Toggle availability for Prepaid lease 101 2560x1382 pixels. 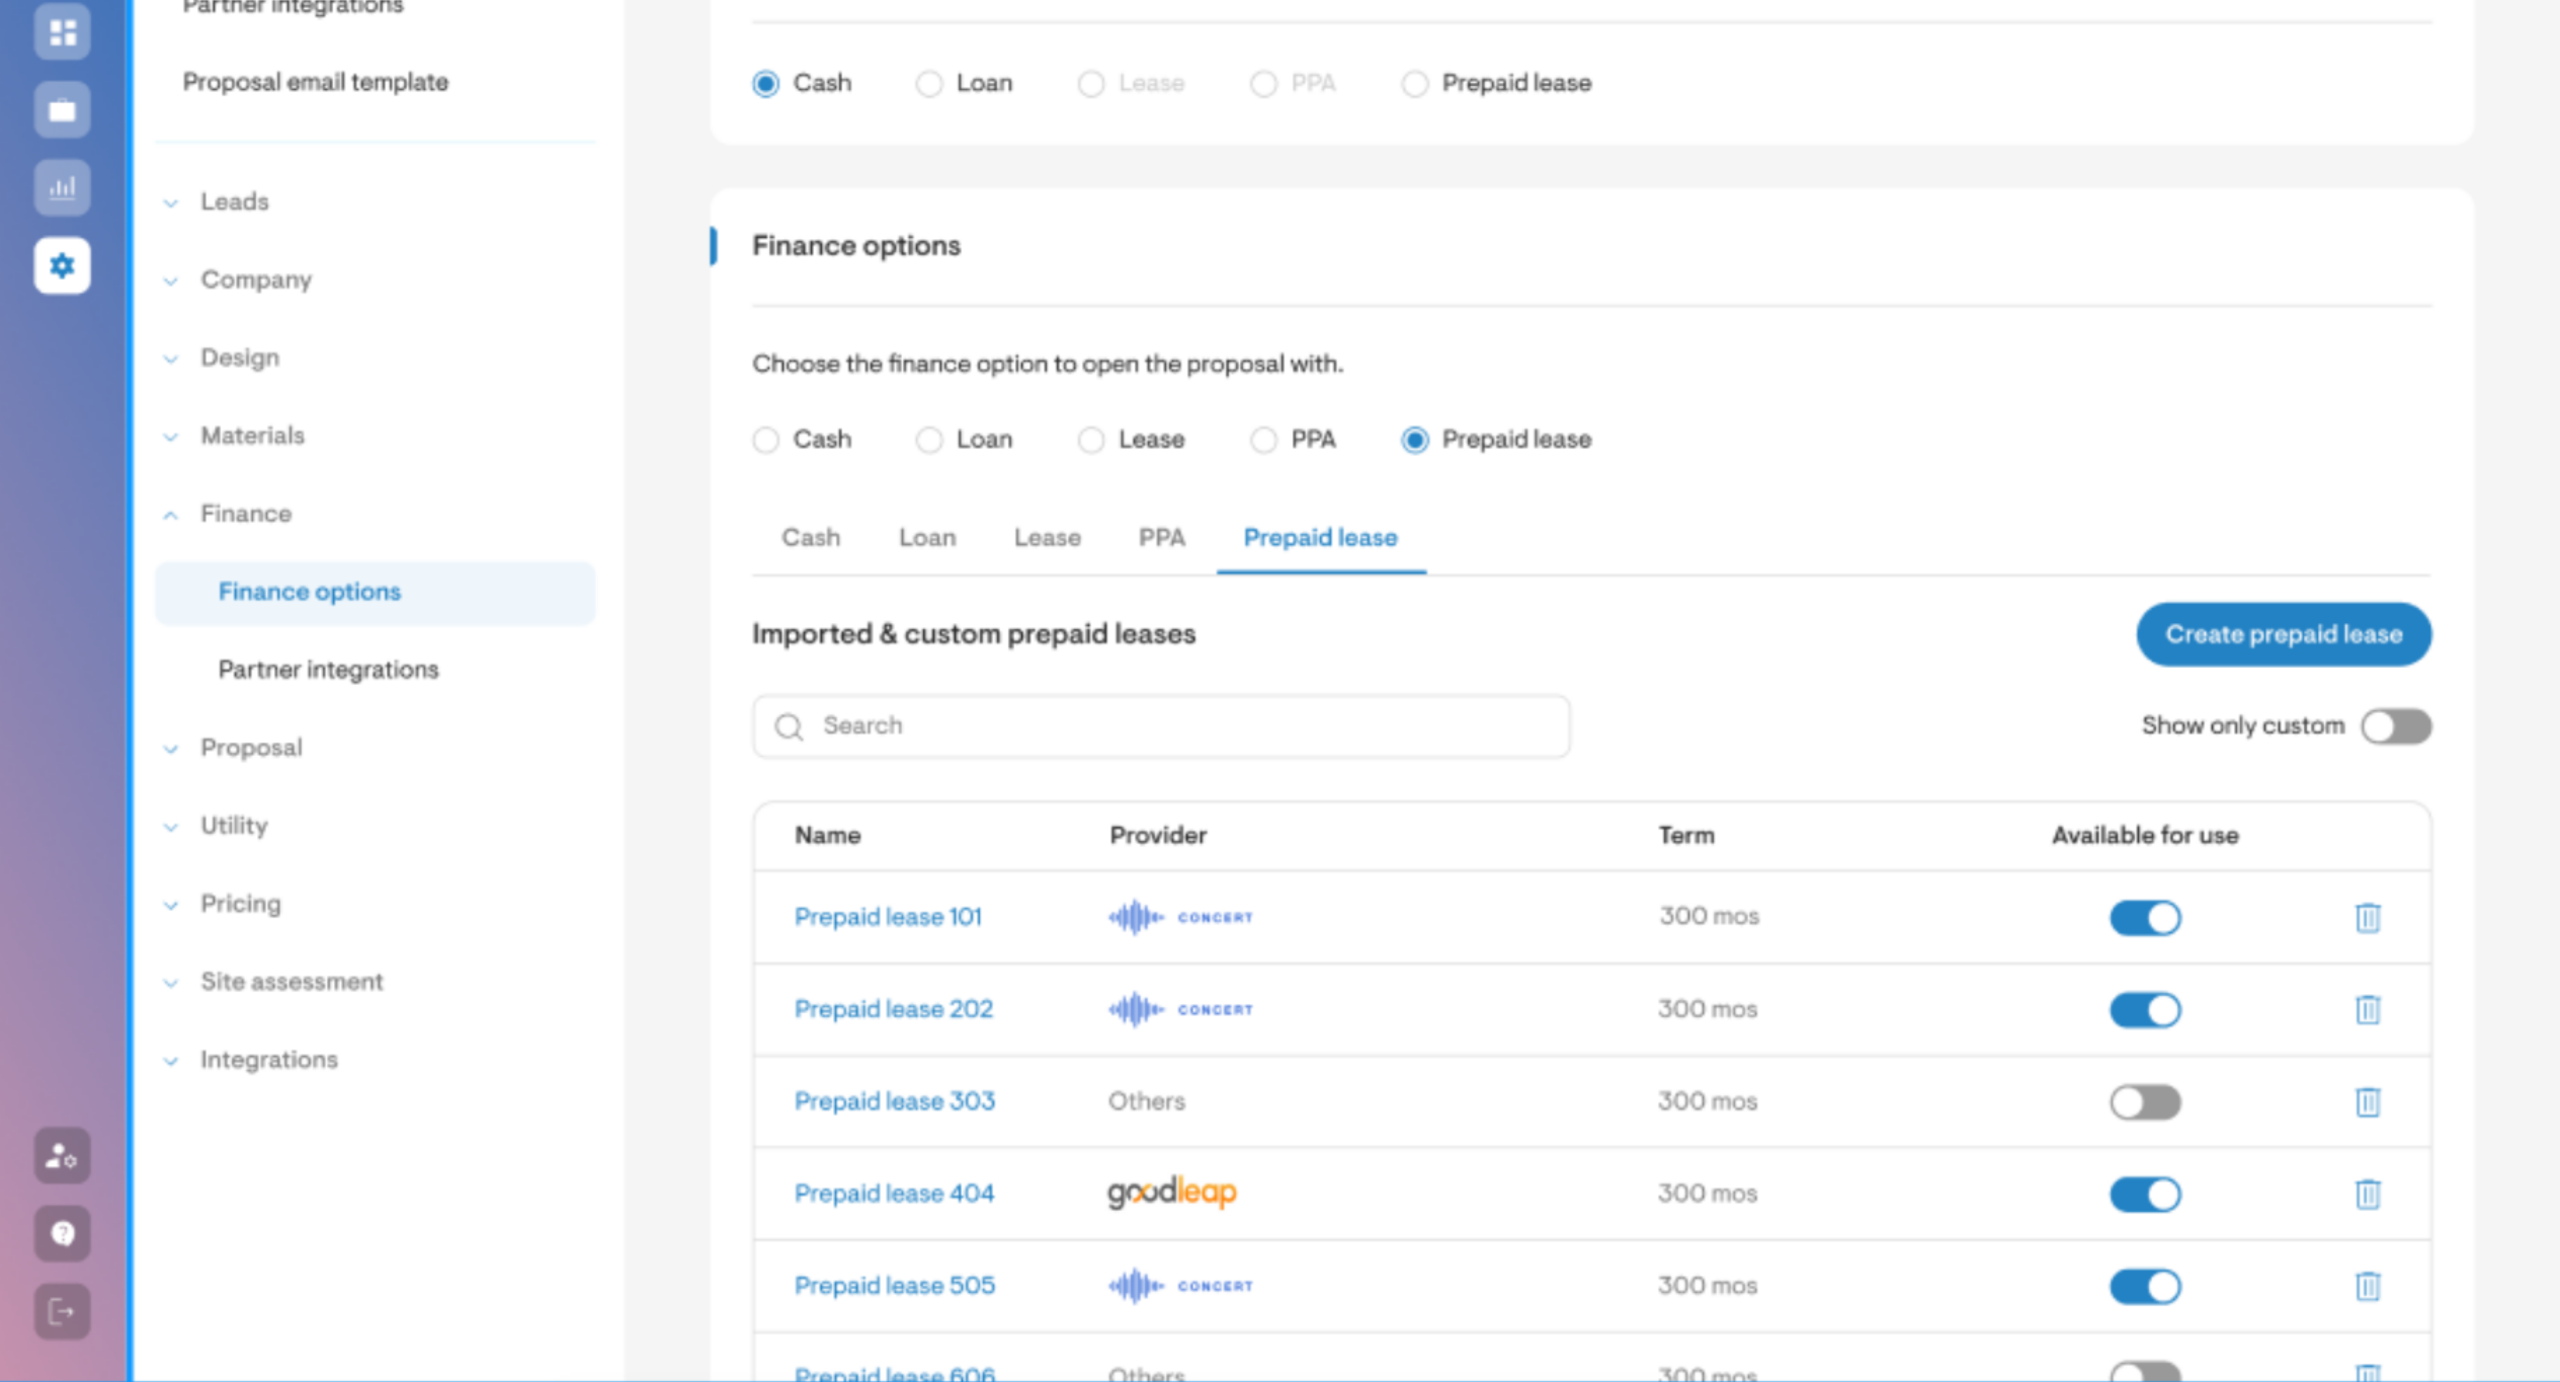click(2145, 918)
